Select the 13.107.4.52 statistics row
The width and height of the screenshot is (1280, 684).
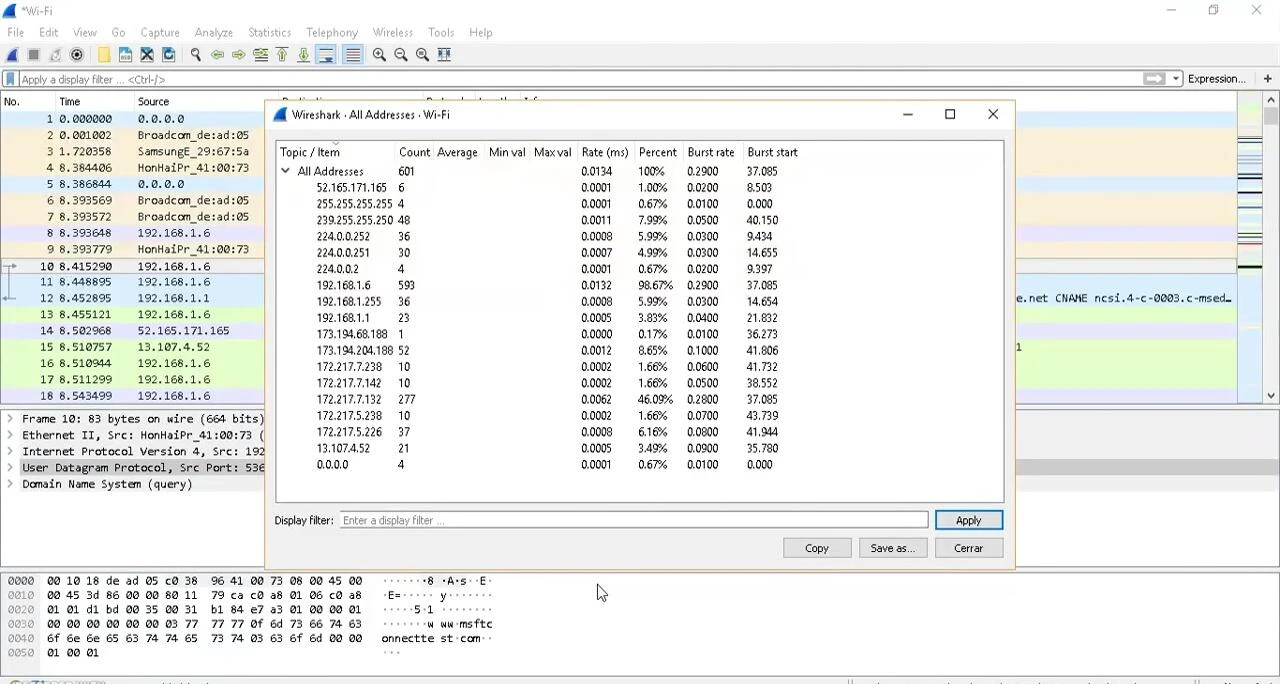[x=640, y=448]
